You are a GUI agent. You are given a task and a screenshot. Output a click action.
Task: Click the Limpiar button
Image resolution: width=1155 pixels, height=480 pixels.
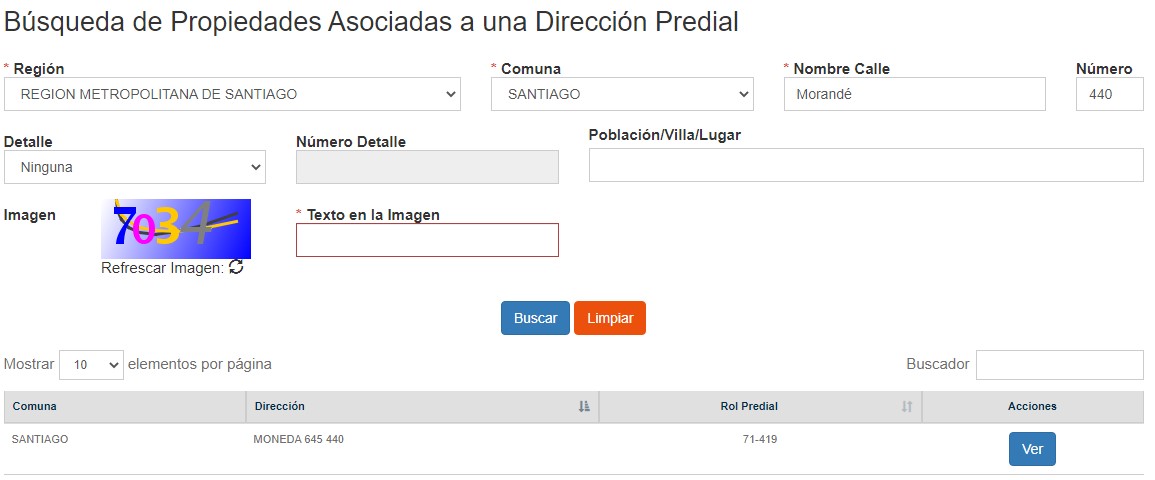pos(610,318)
